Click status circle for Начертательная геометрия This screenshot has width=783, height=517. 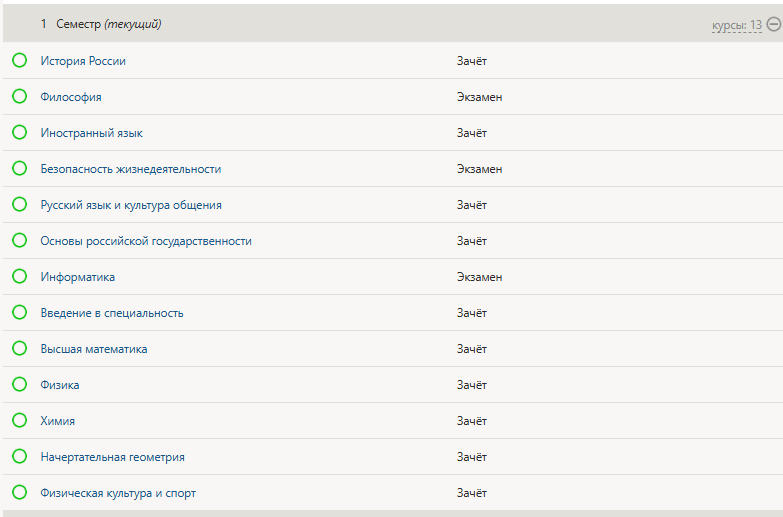point(19,457)
